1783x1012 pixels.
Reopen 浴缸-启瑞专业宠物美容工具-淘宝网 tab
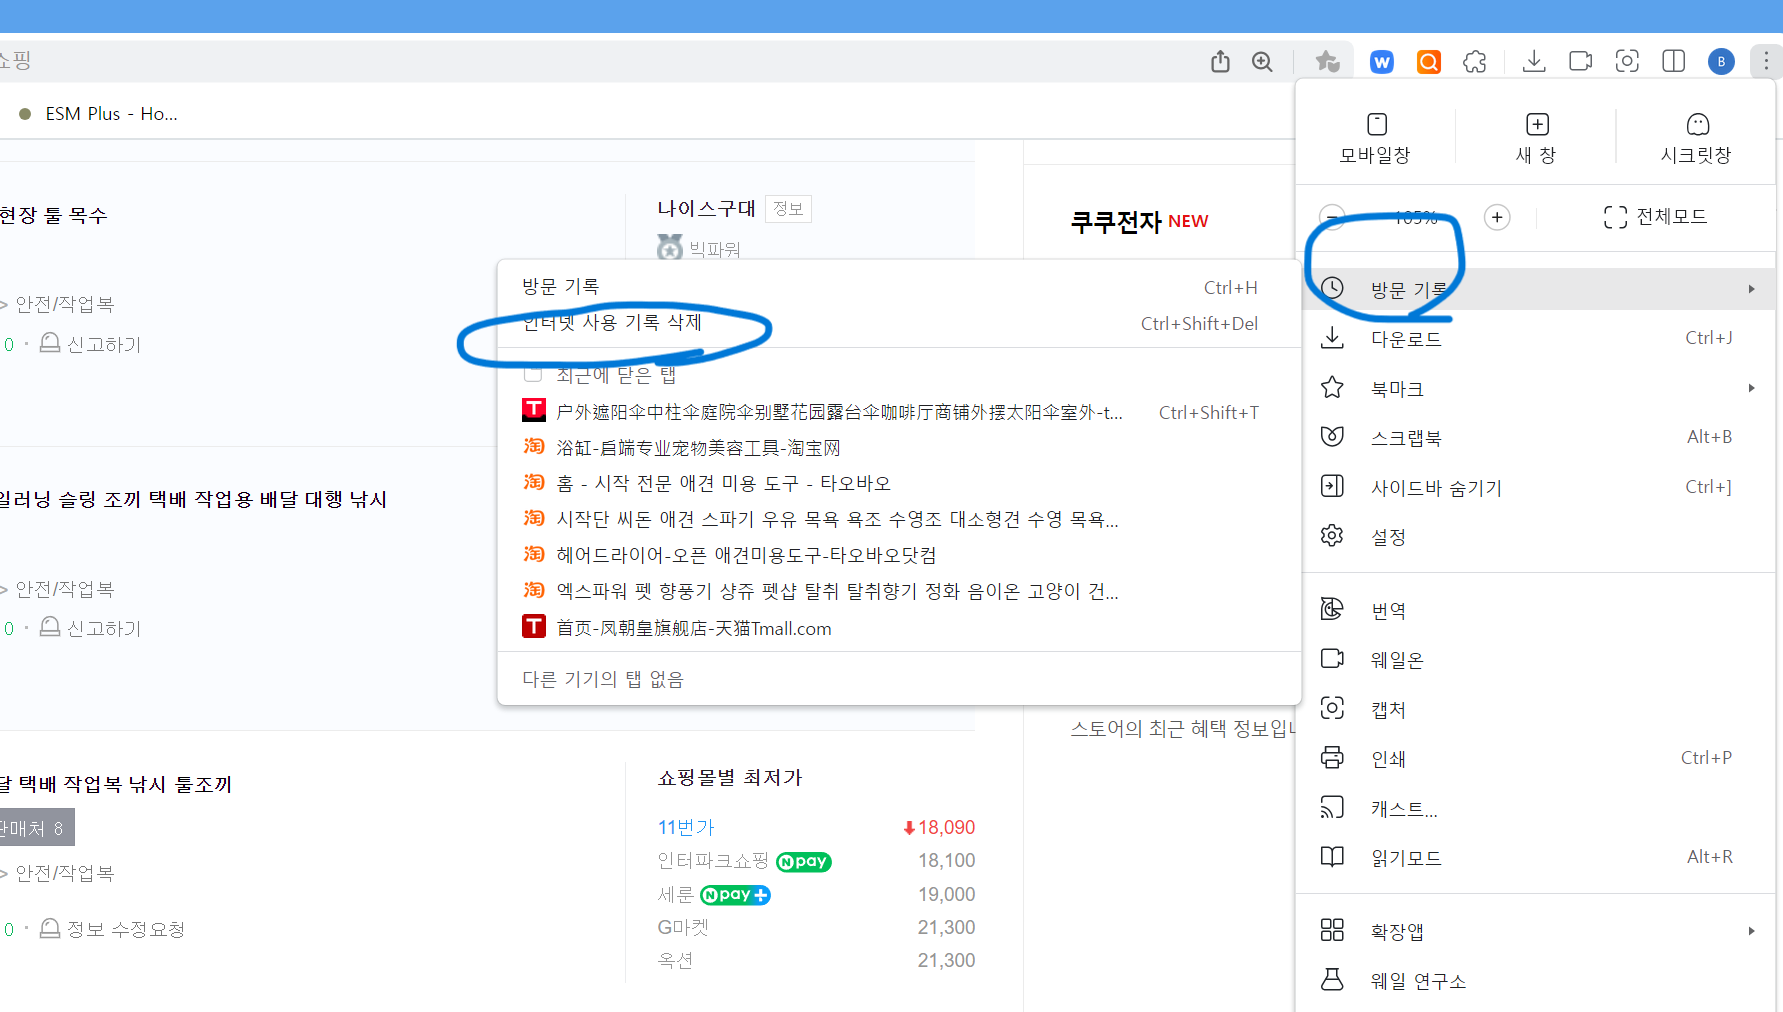[899, 447]
